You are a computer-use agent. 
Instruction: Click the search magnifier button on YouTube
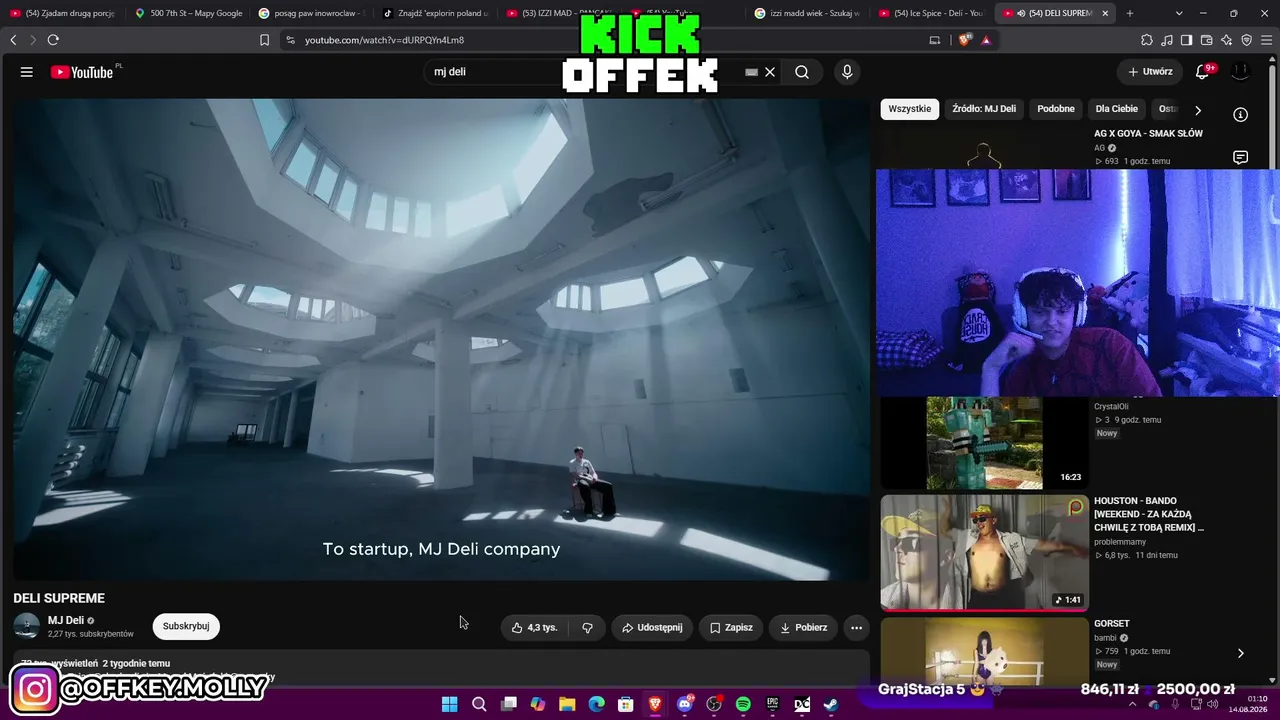pyautogui.click(x=802, y=72)
